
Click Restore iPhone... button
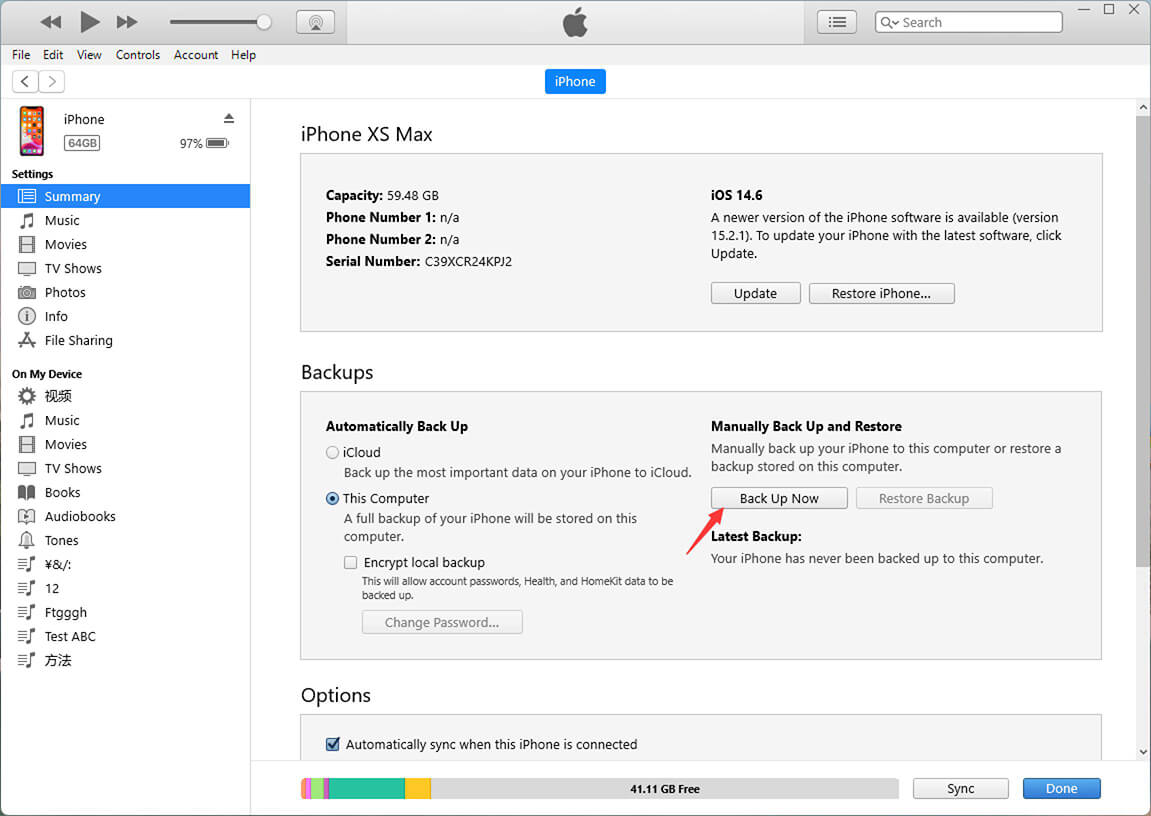[882, 294]
